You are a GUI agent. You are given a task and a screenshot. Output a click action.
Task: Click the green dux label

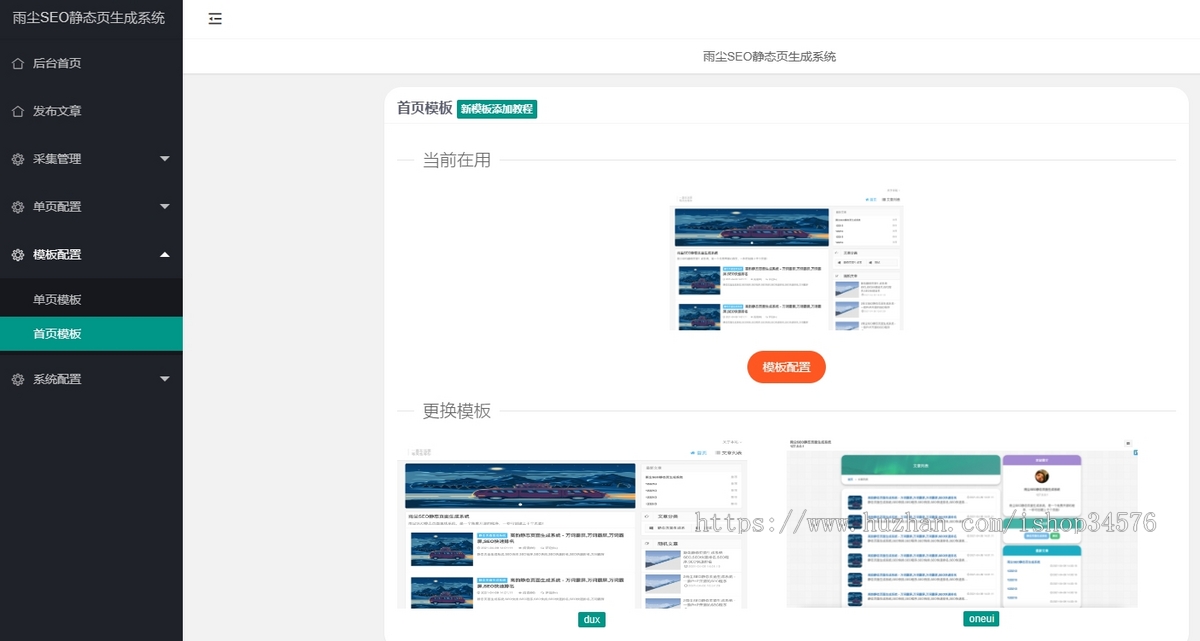(591, 620)
